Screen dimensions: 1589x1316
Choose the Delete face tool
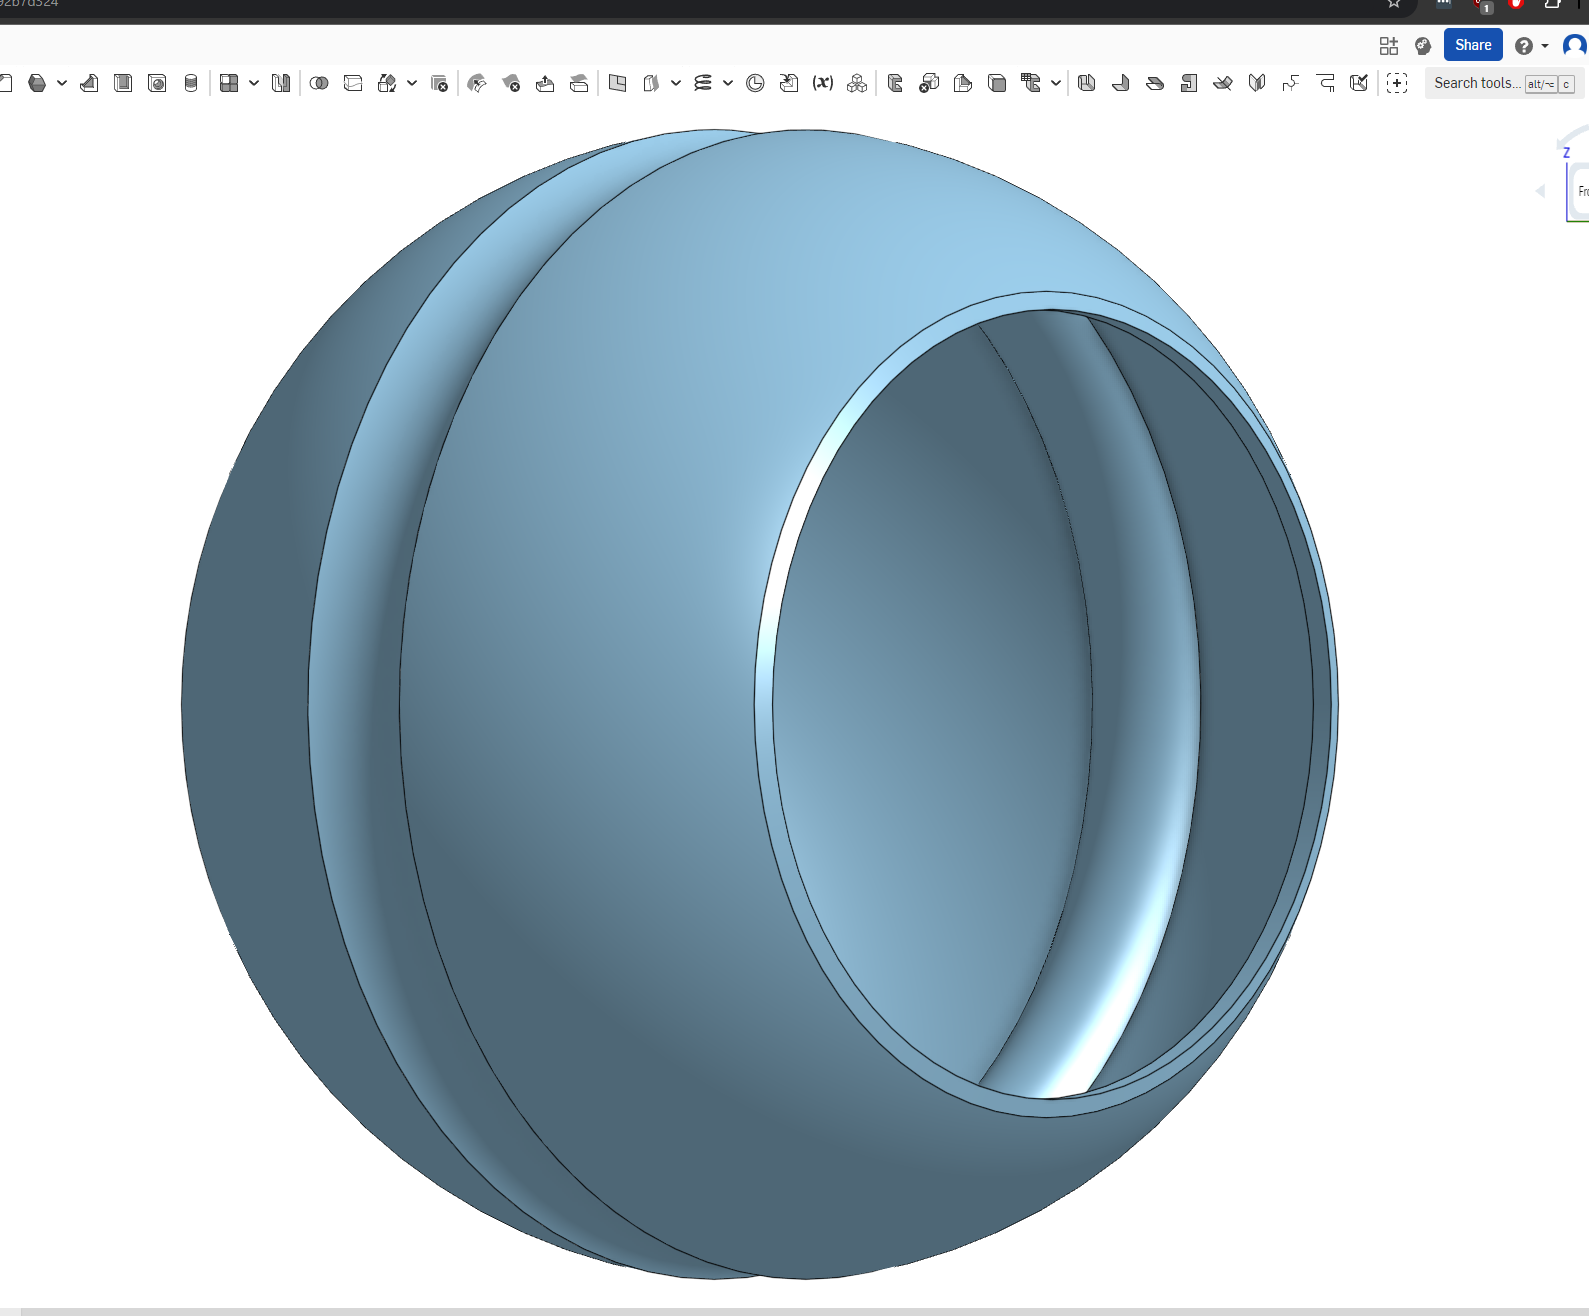pos(511,83)
